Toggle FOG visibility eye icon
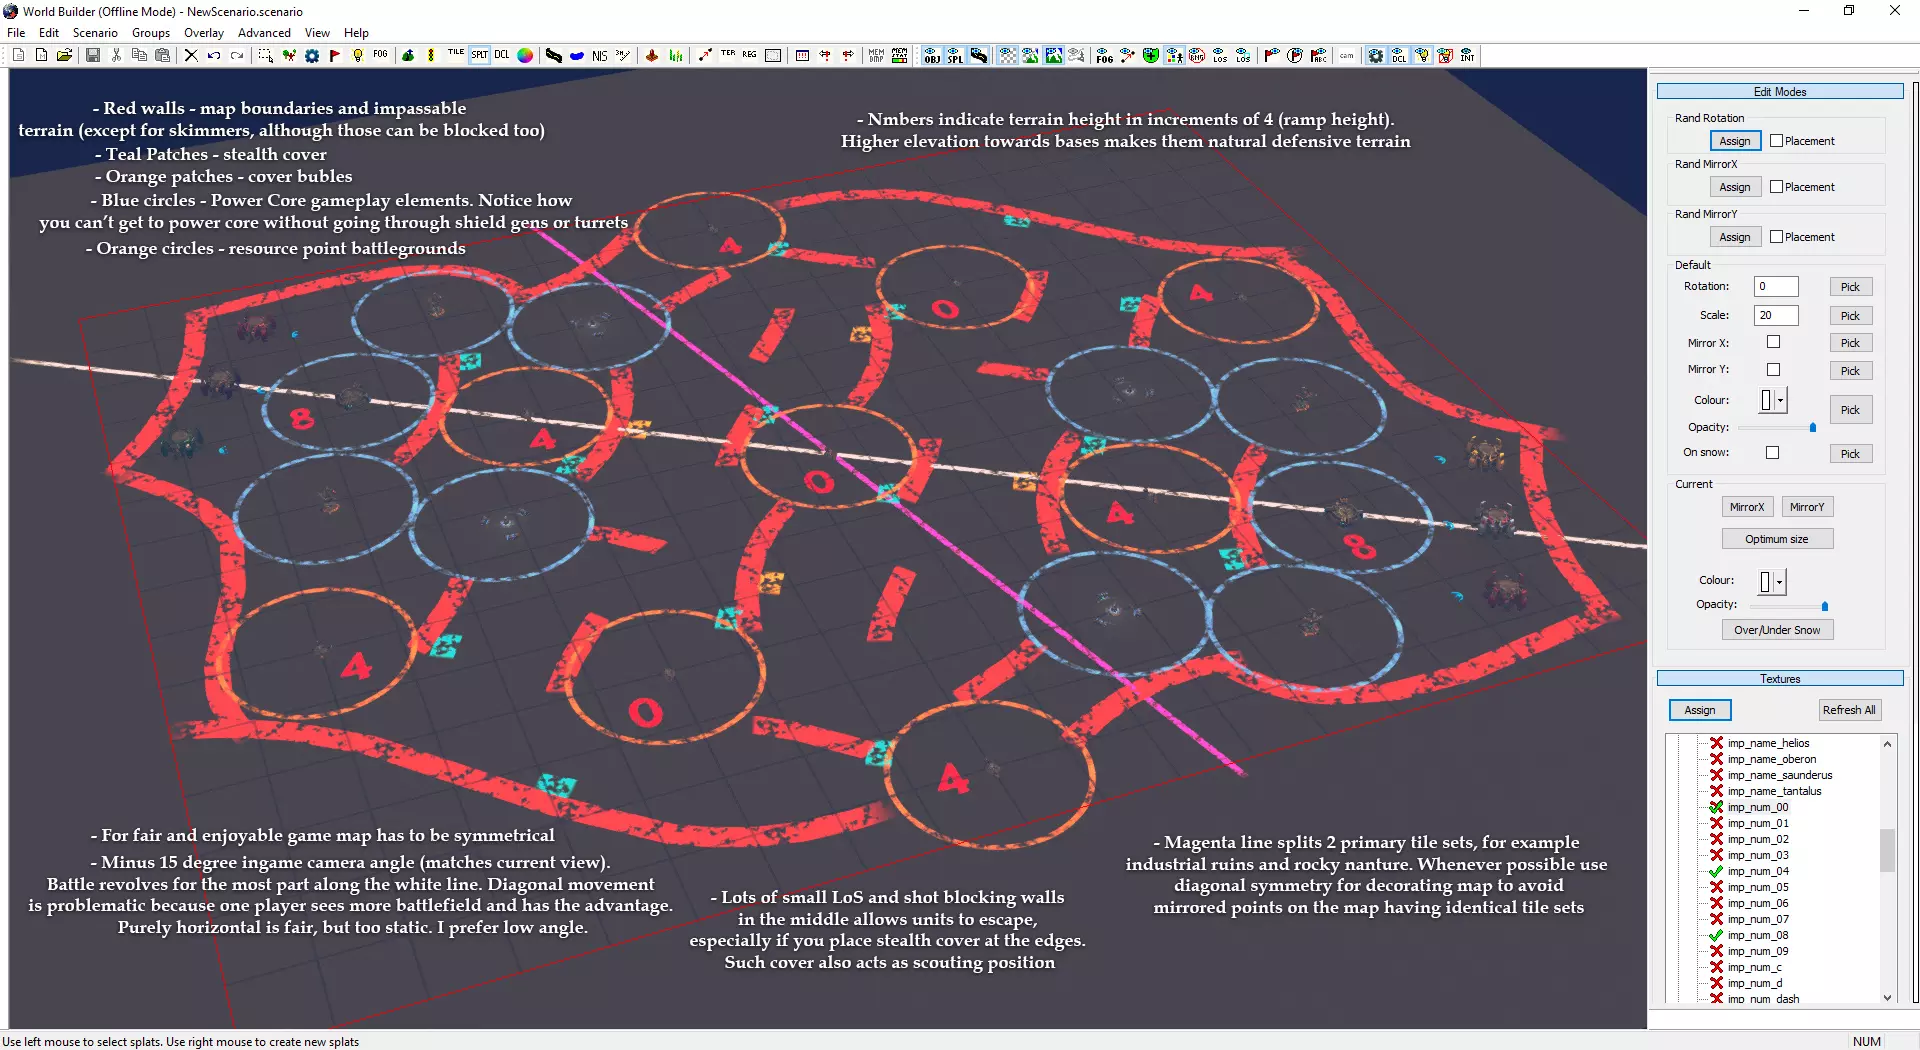The image size is (1920, 1050). pos(1104,56)
